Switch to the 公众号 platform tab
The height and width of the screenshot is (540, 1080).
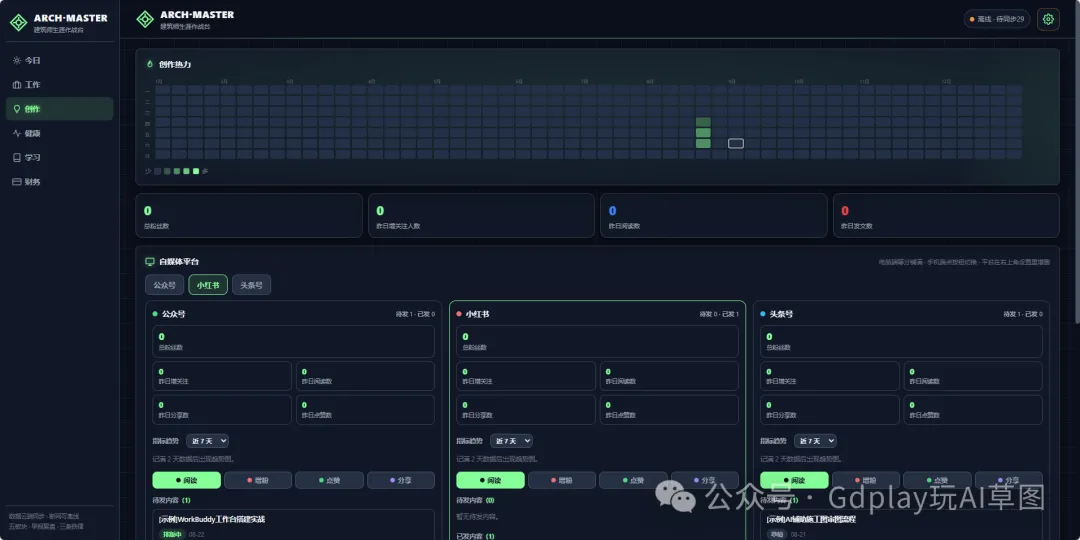(x=164, y=284)
